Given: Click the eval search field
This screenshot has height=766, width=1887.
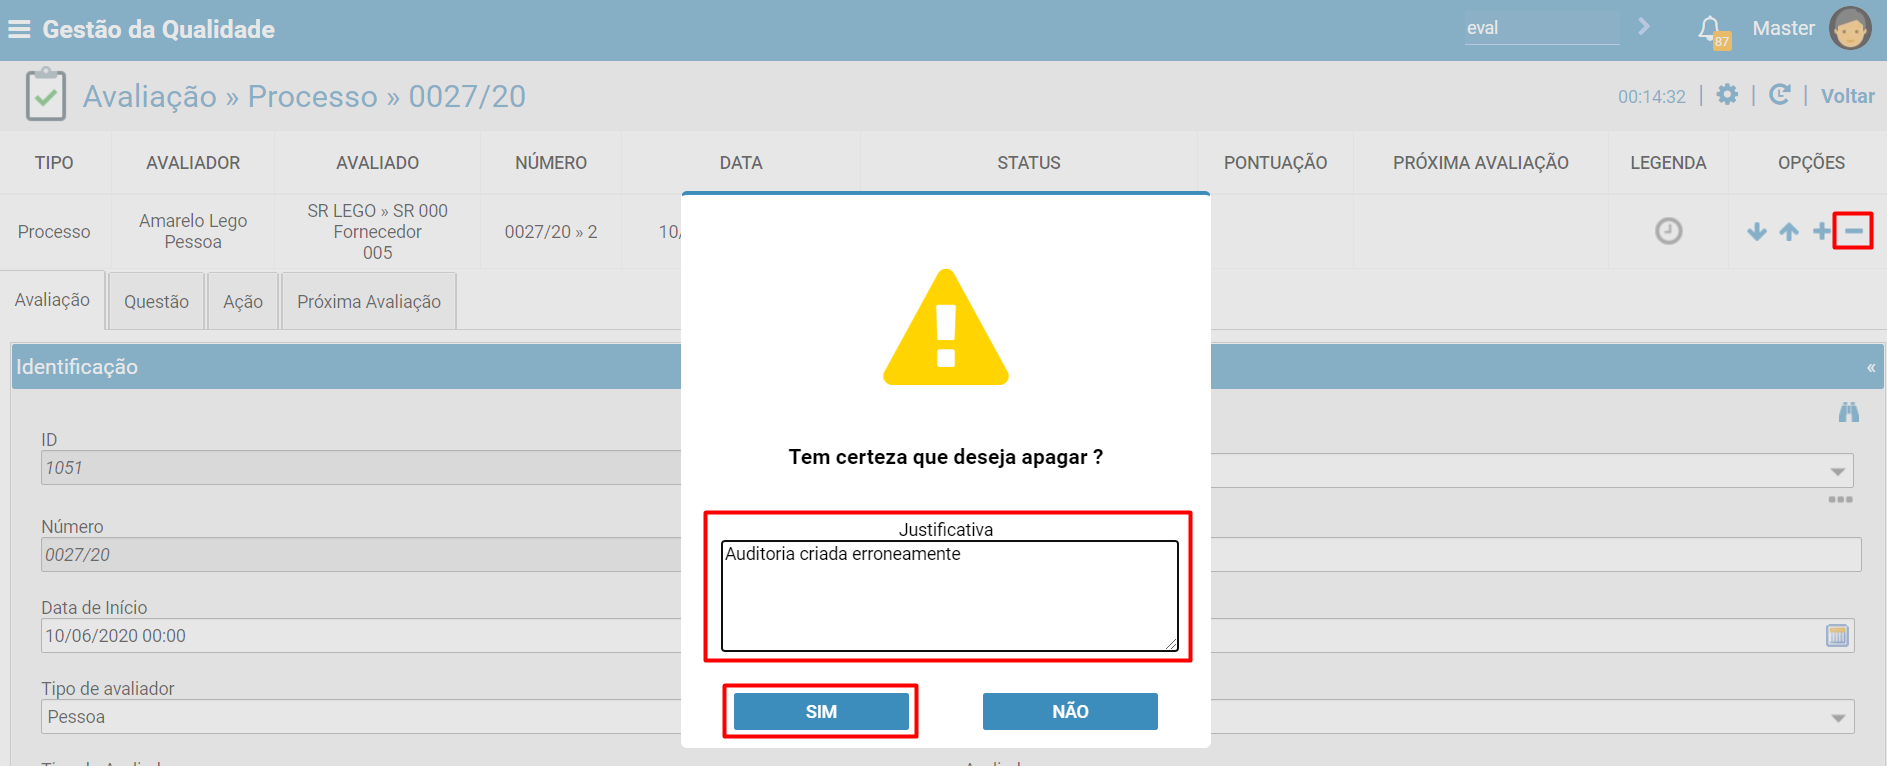Looking at the screenshot, I should pos(1541,28).
